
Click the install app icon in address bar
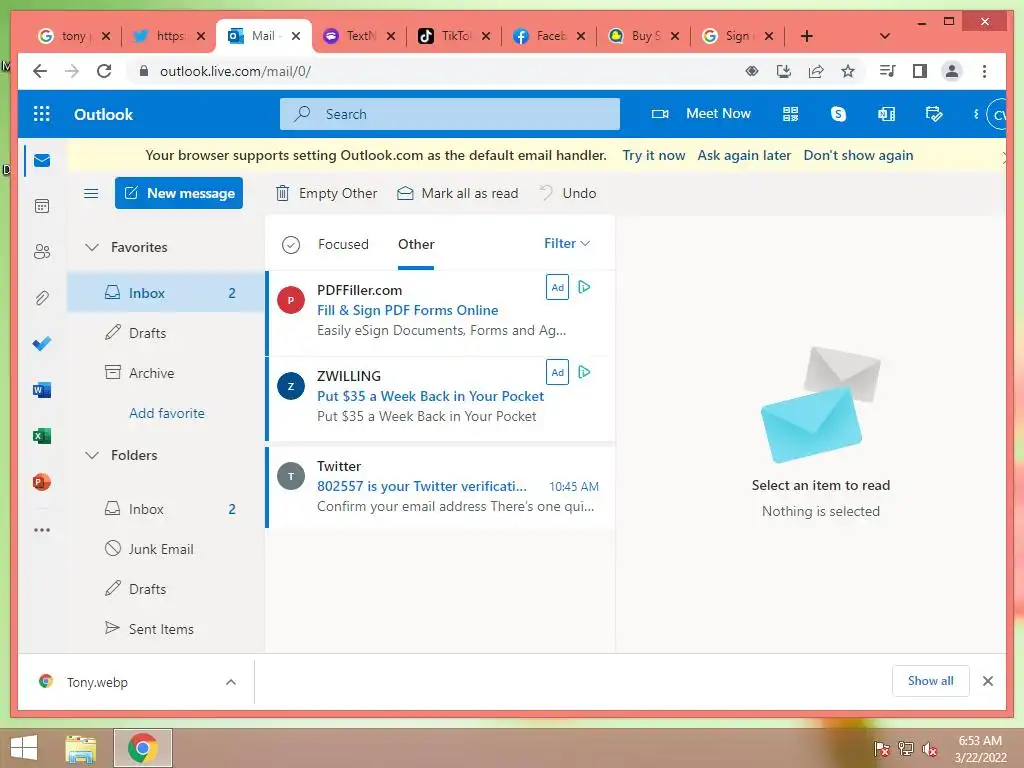pyautogui.click(x=784, y=71)
